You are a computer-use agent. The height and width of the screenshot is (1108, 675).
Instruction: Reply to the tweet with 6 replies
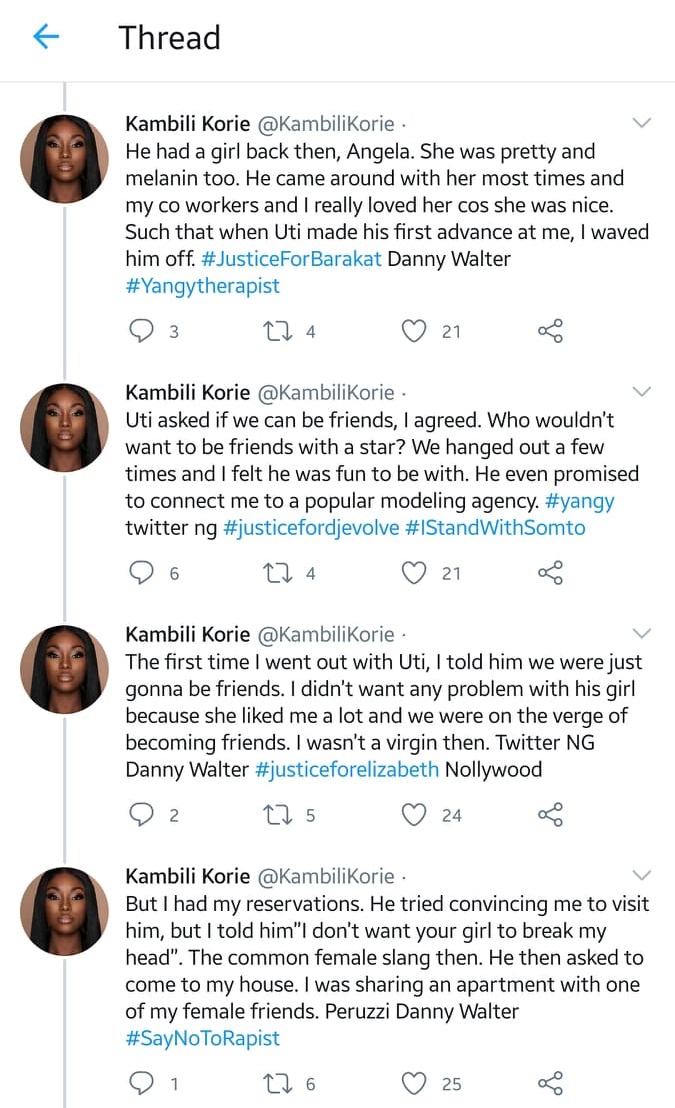tap(144, 573)
